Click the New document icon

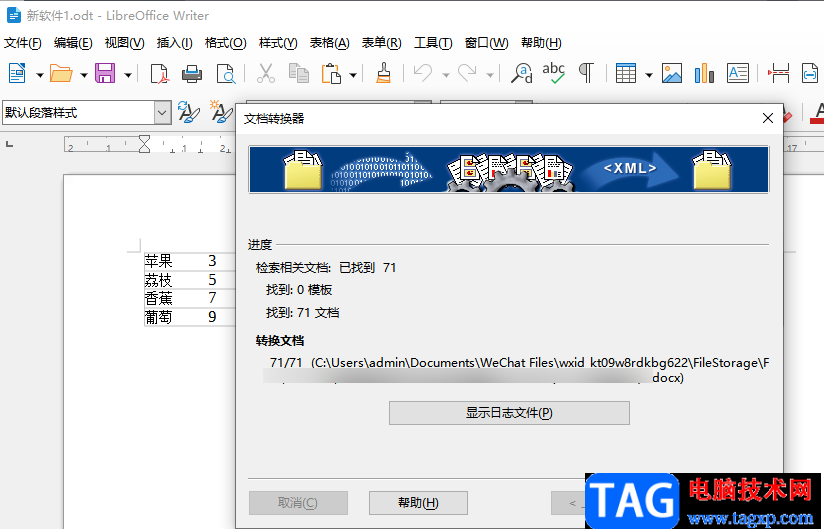[x=17, y=73]
